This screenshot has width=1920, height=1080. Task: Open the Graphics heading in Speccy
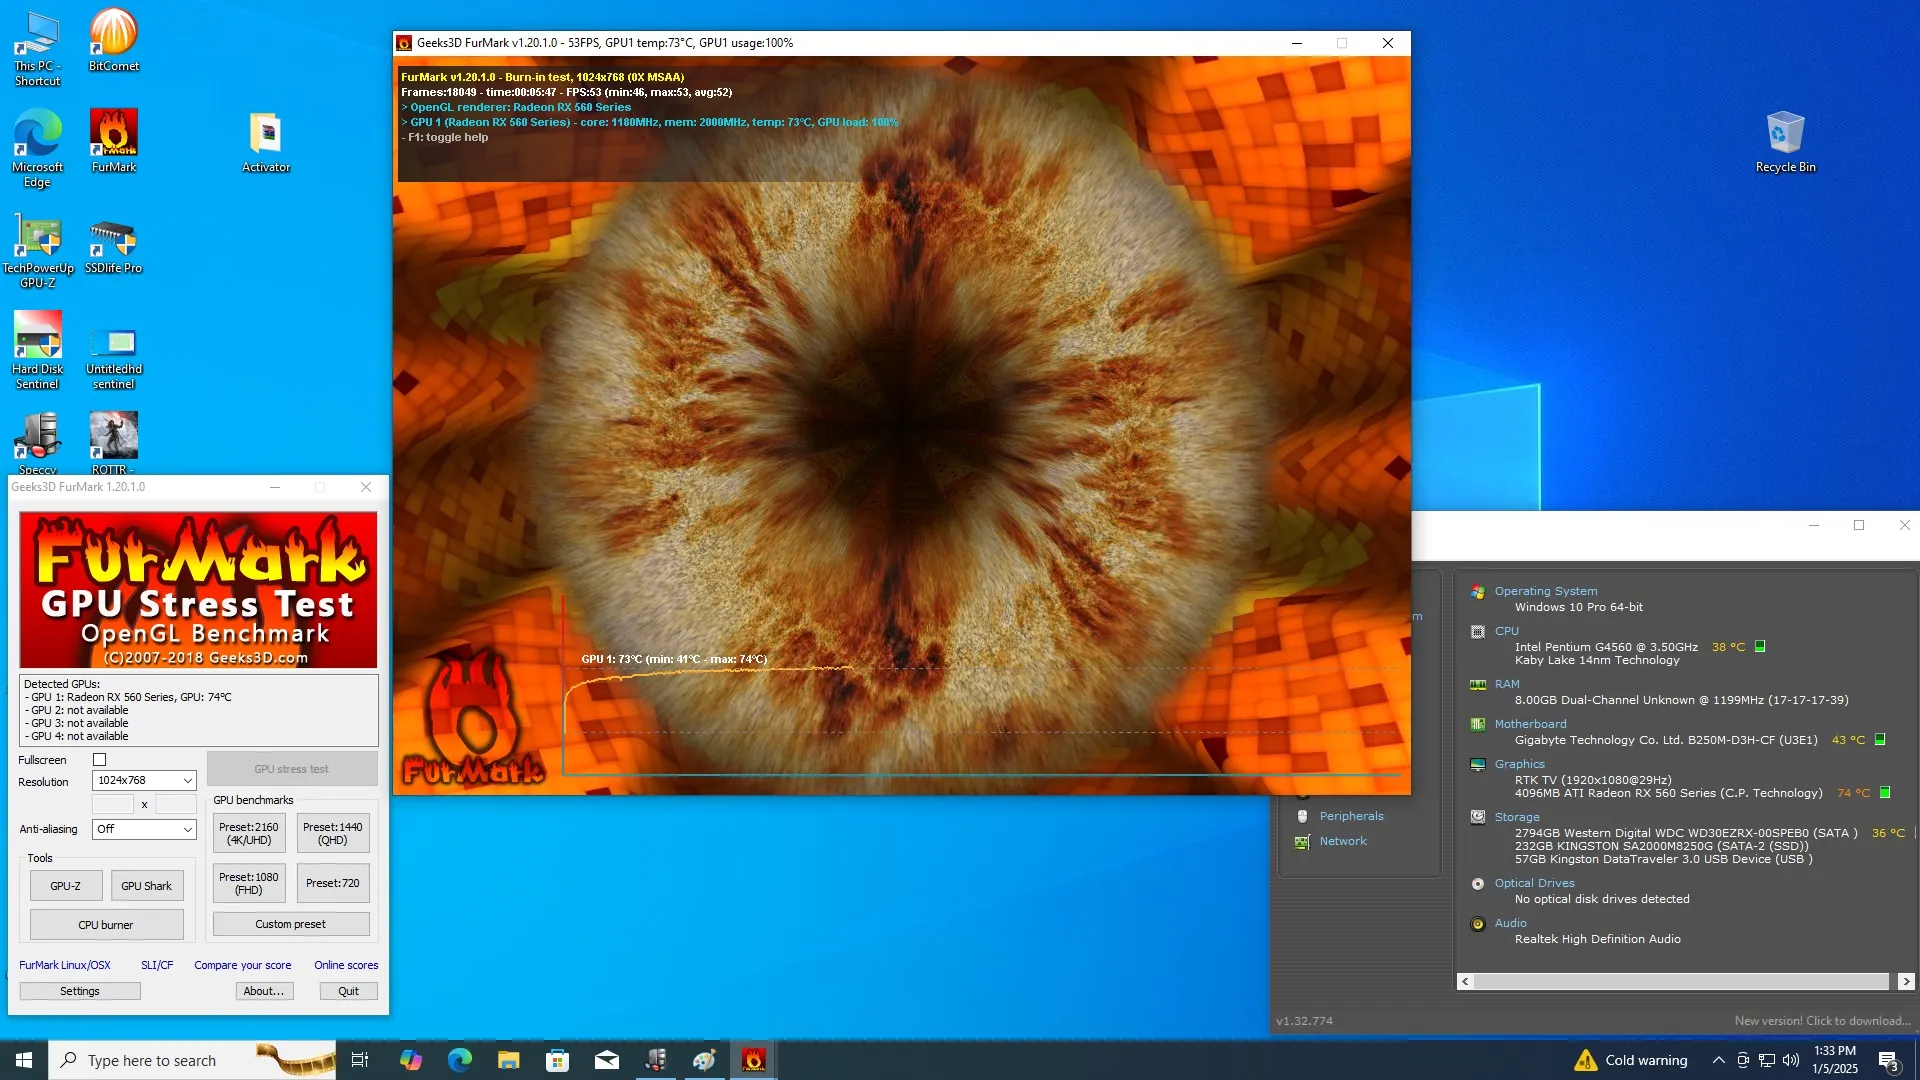coord(1519,765)
